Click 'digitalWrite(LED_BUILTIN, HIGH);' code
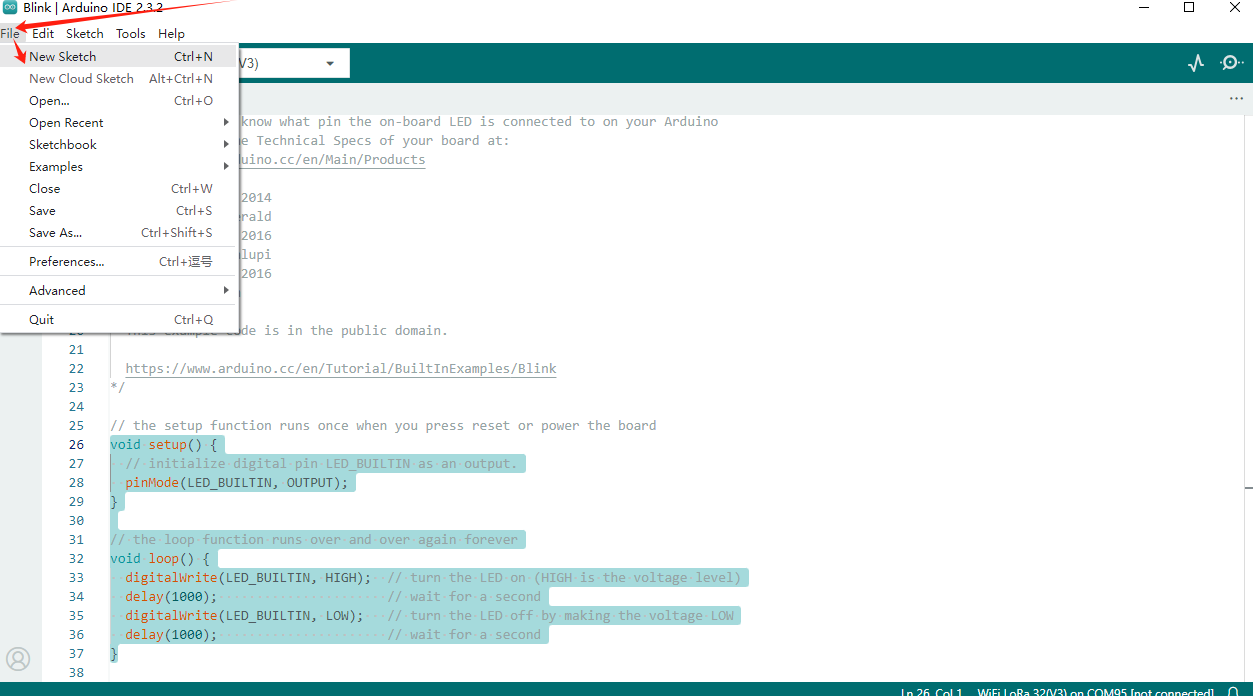The width and height of the screenshot is (1253, 696). (248, 578)
